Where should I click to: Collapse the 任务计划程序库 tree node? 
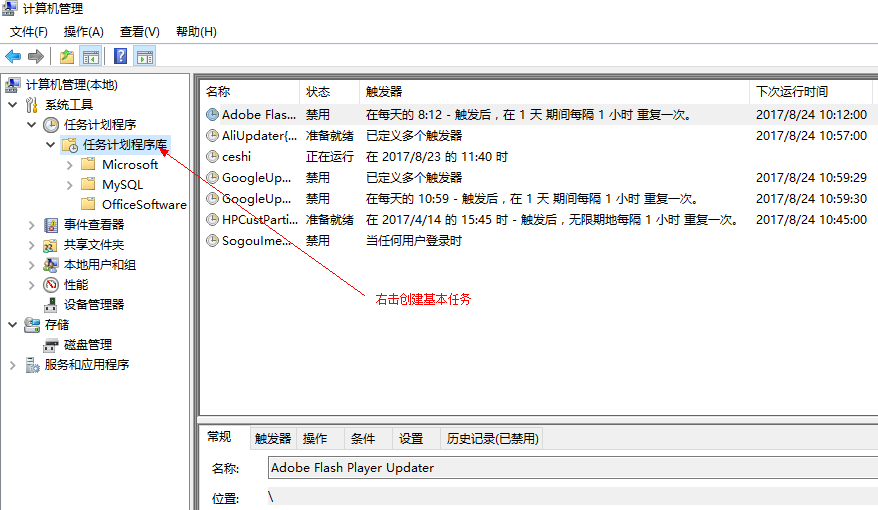click(x=50, y=145)
